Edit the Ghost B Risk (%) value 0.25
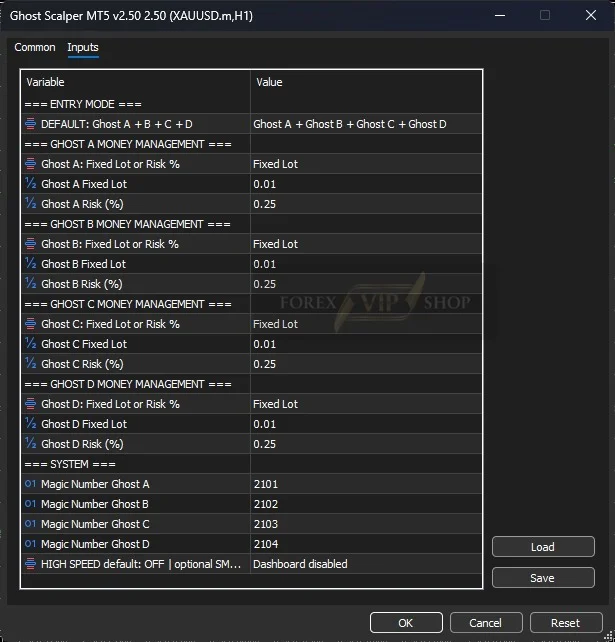 366,284
